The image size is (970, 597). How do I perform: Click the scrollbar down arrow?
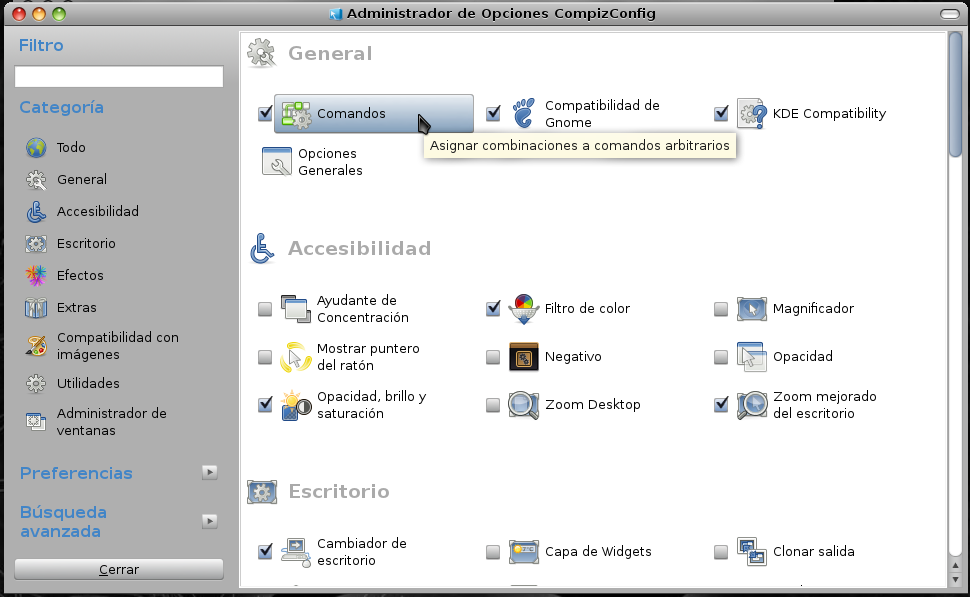tap(956, 580)
